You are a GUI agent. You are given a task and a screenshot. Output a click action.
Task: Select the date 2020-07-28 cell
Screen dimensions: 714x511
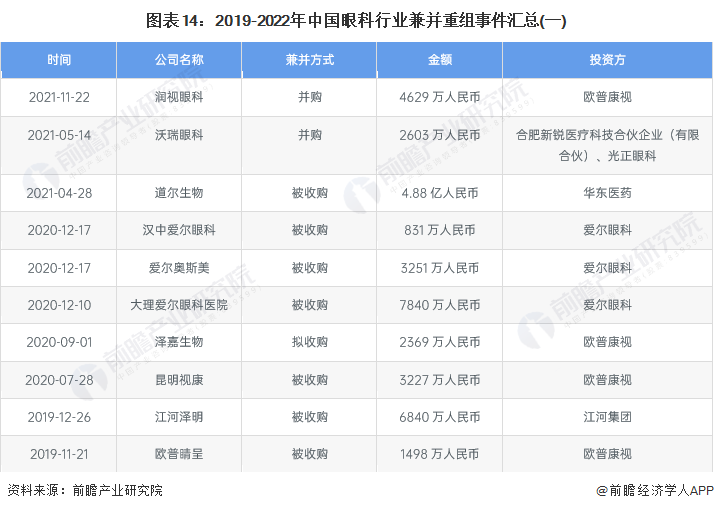coord(59,380)
